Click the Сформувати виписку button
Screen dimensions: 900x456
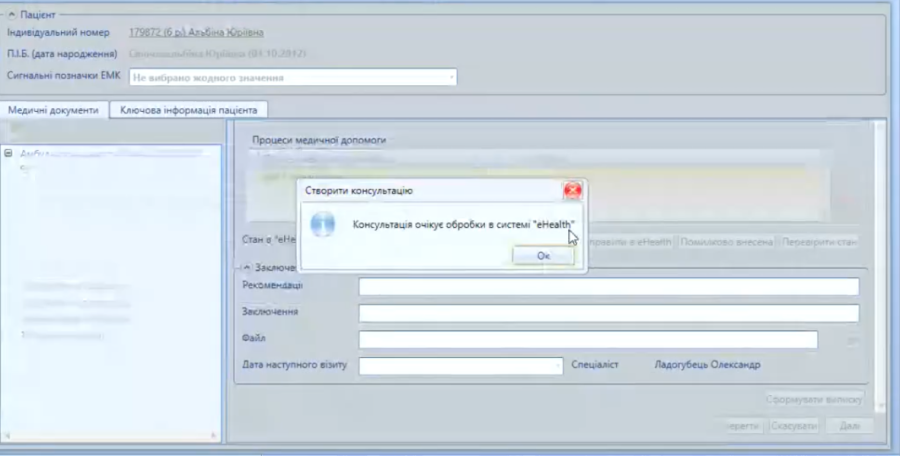(x=814, y=399)
